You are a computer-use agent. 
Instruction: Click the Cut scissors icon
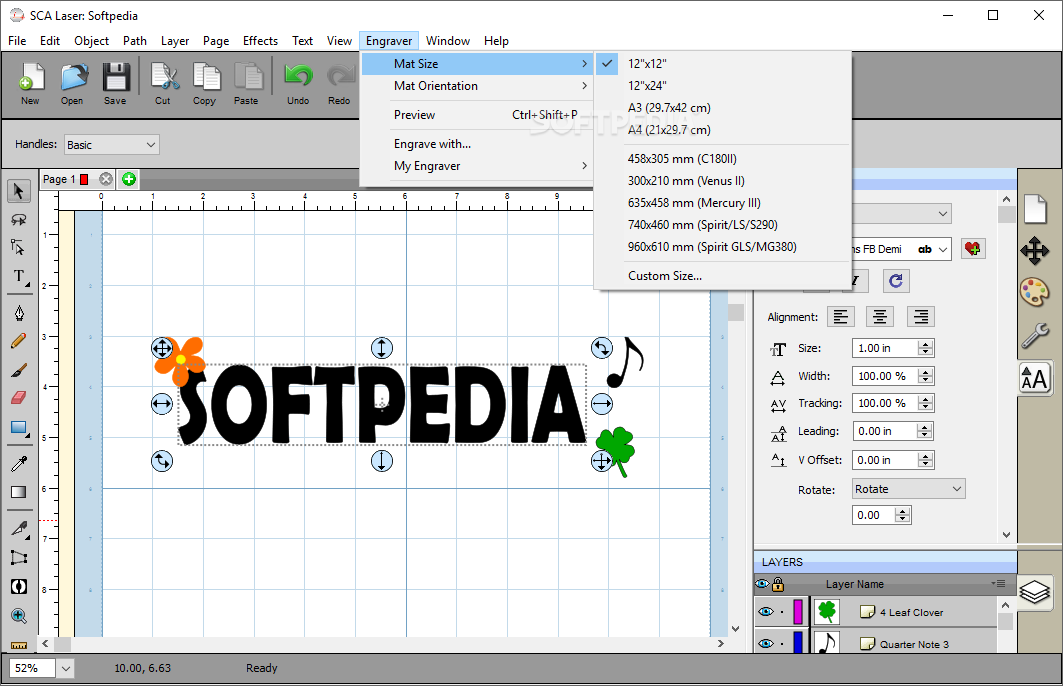pyautogui.click(x=163, y=83)
